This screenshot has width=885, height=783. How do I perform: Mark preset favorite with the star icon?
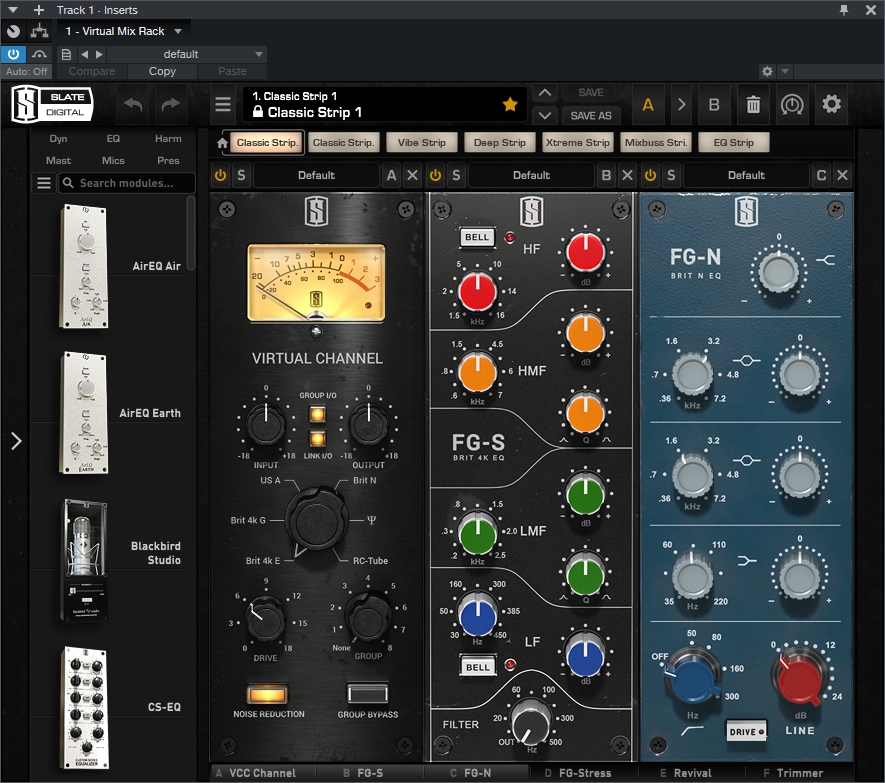tap(510, 104)
